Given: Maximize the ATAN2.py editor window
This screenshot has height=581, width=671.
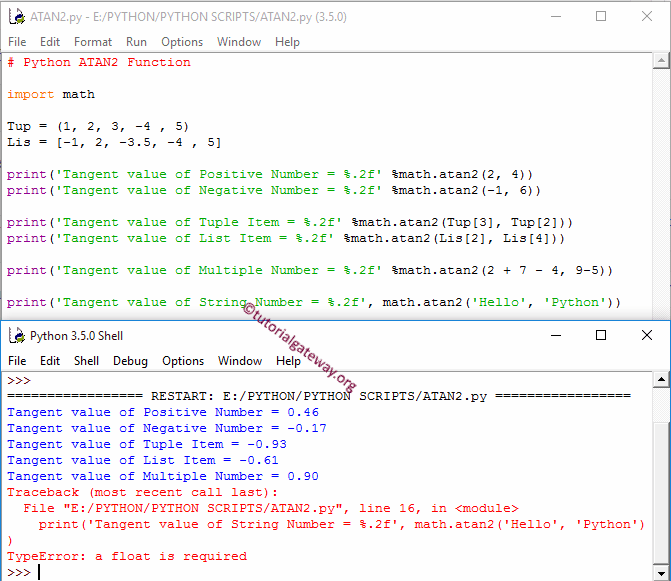Looking at the screenshot, I should [x=601, y=17].
